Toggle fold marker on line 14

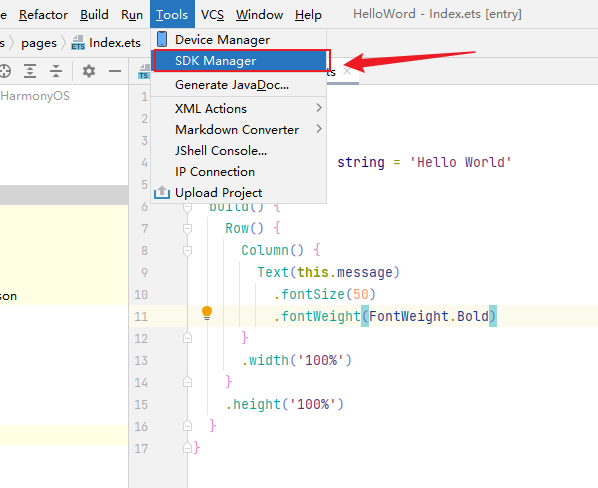[x=187, y=382]
